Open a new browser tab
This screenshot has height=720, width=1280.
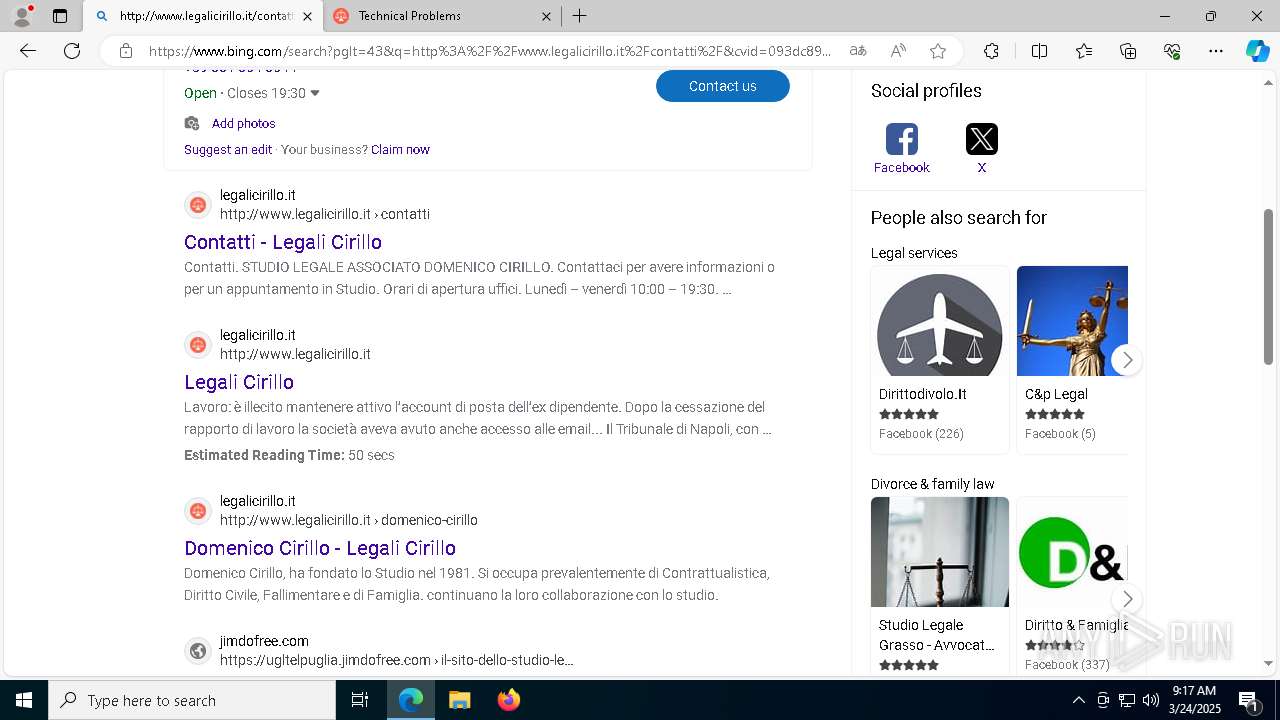(x=580, y=16)
